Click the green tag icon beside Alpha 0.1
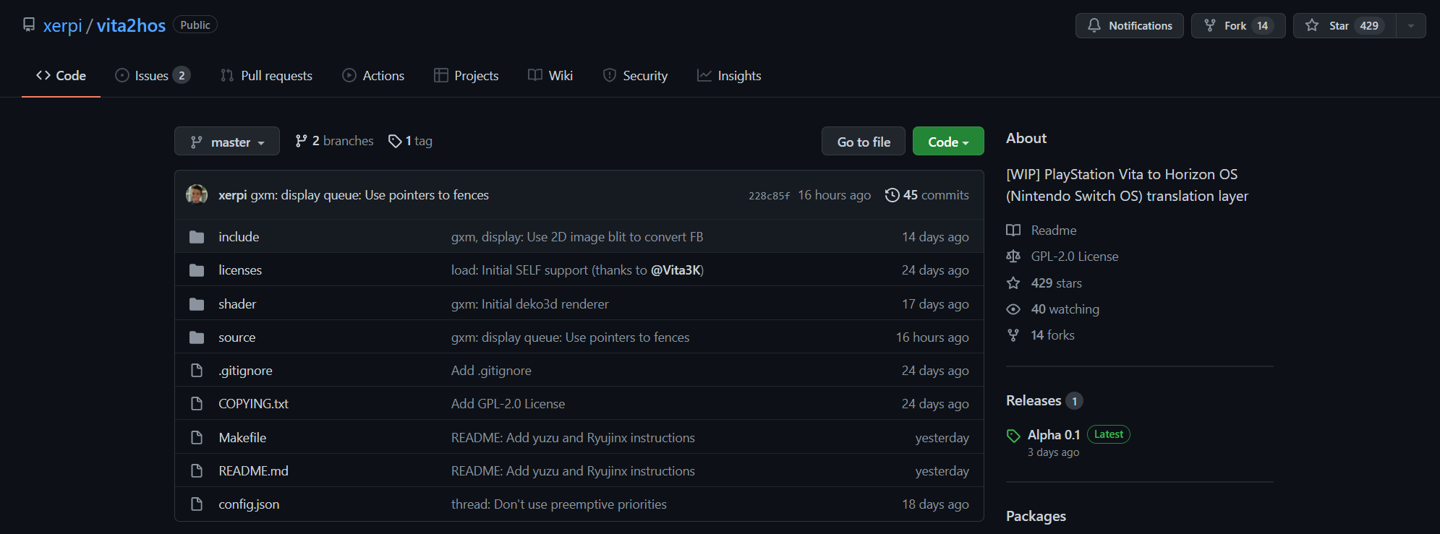Viewport: 1440px width, 534px height. click(x=1013, y=436)
